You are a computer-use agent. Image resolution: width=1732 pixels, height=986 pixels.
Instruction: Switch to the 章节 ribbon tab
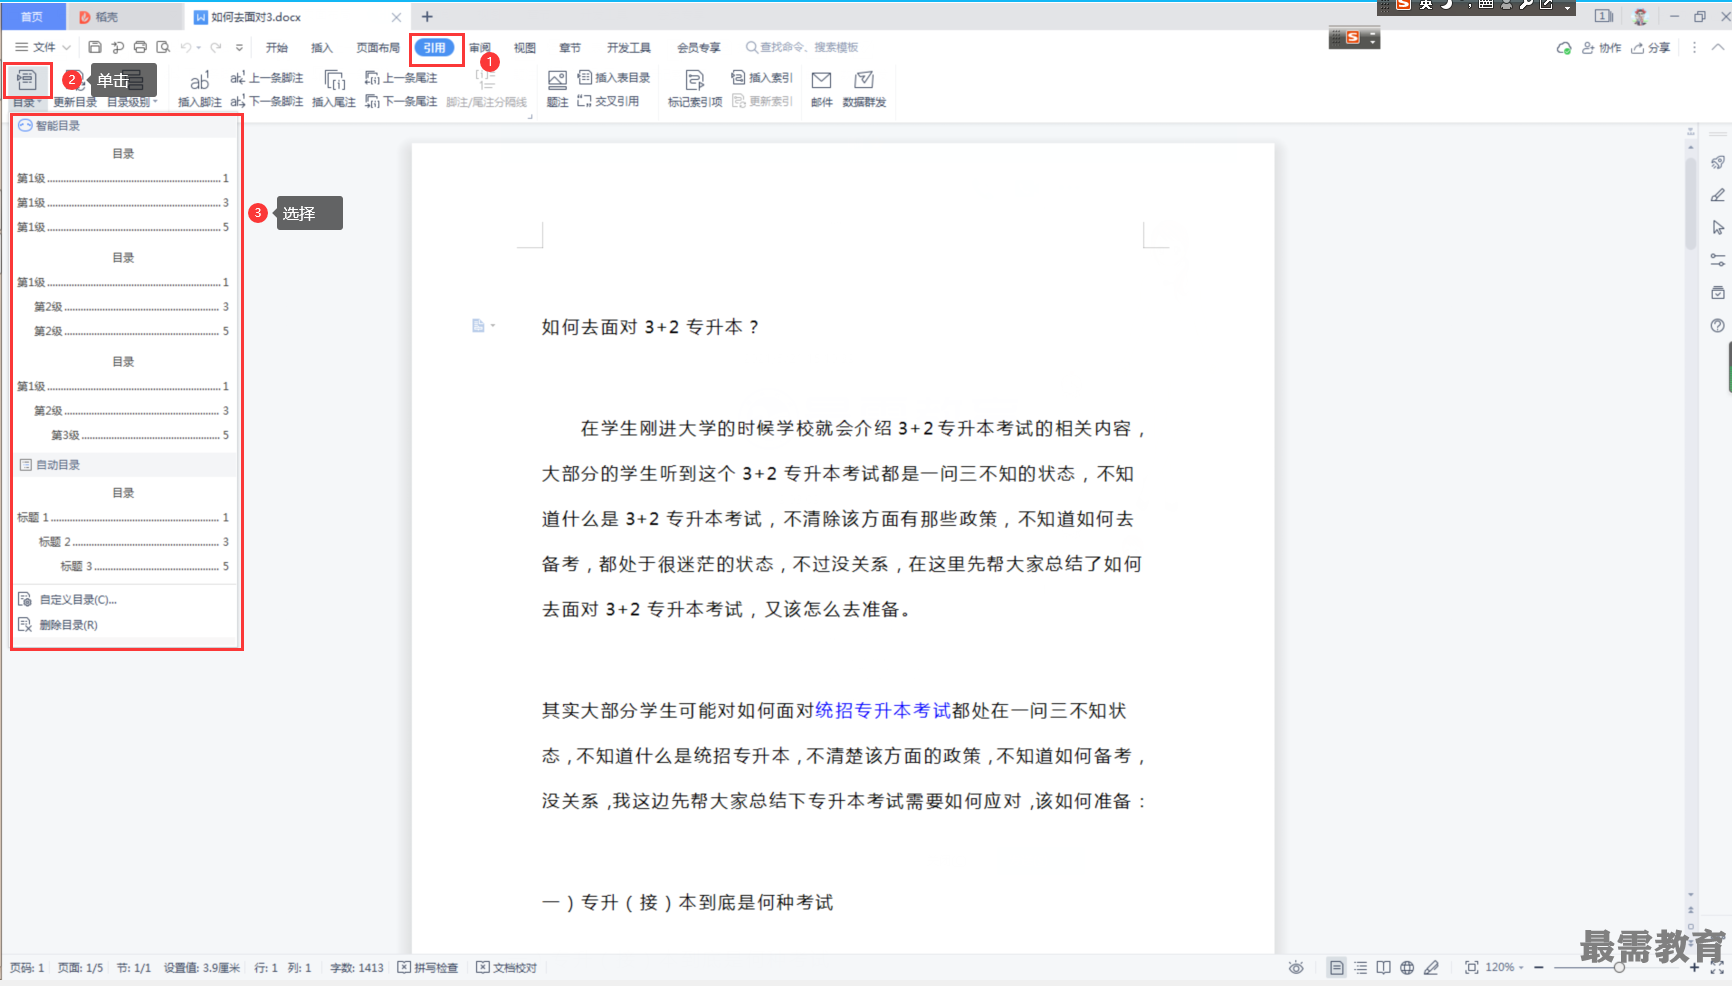click(x=570, y=47)
